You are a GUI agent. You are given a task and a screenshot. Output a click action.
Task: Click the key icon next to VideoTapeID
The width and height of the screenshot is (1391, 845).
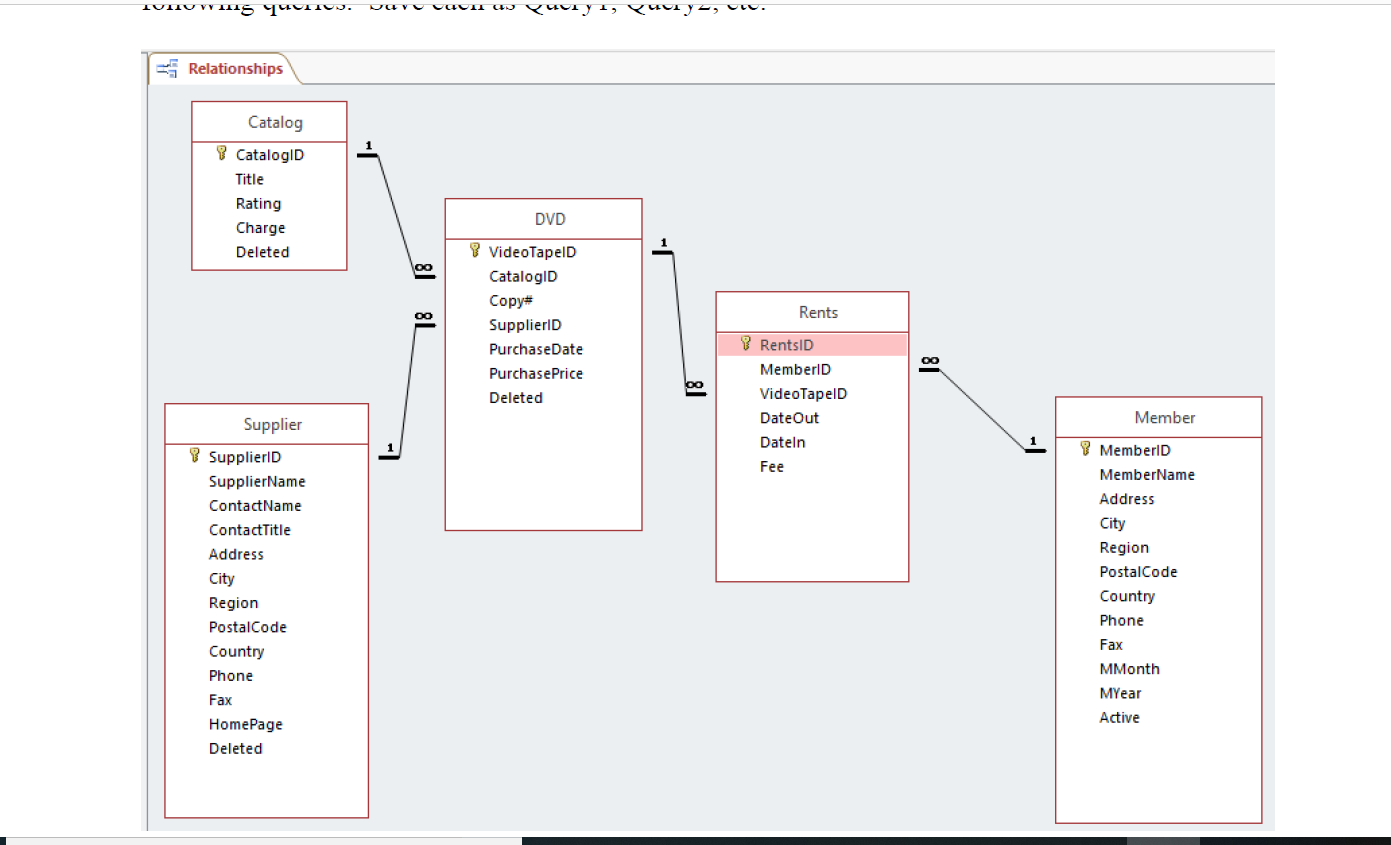click(476, 252)
